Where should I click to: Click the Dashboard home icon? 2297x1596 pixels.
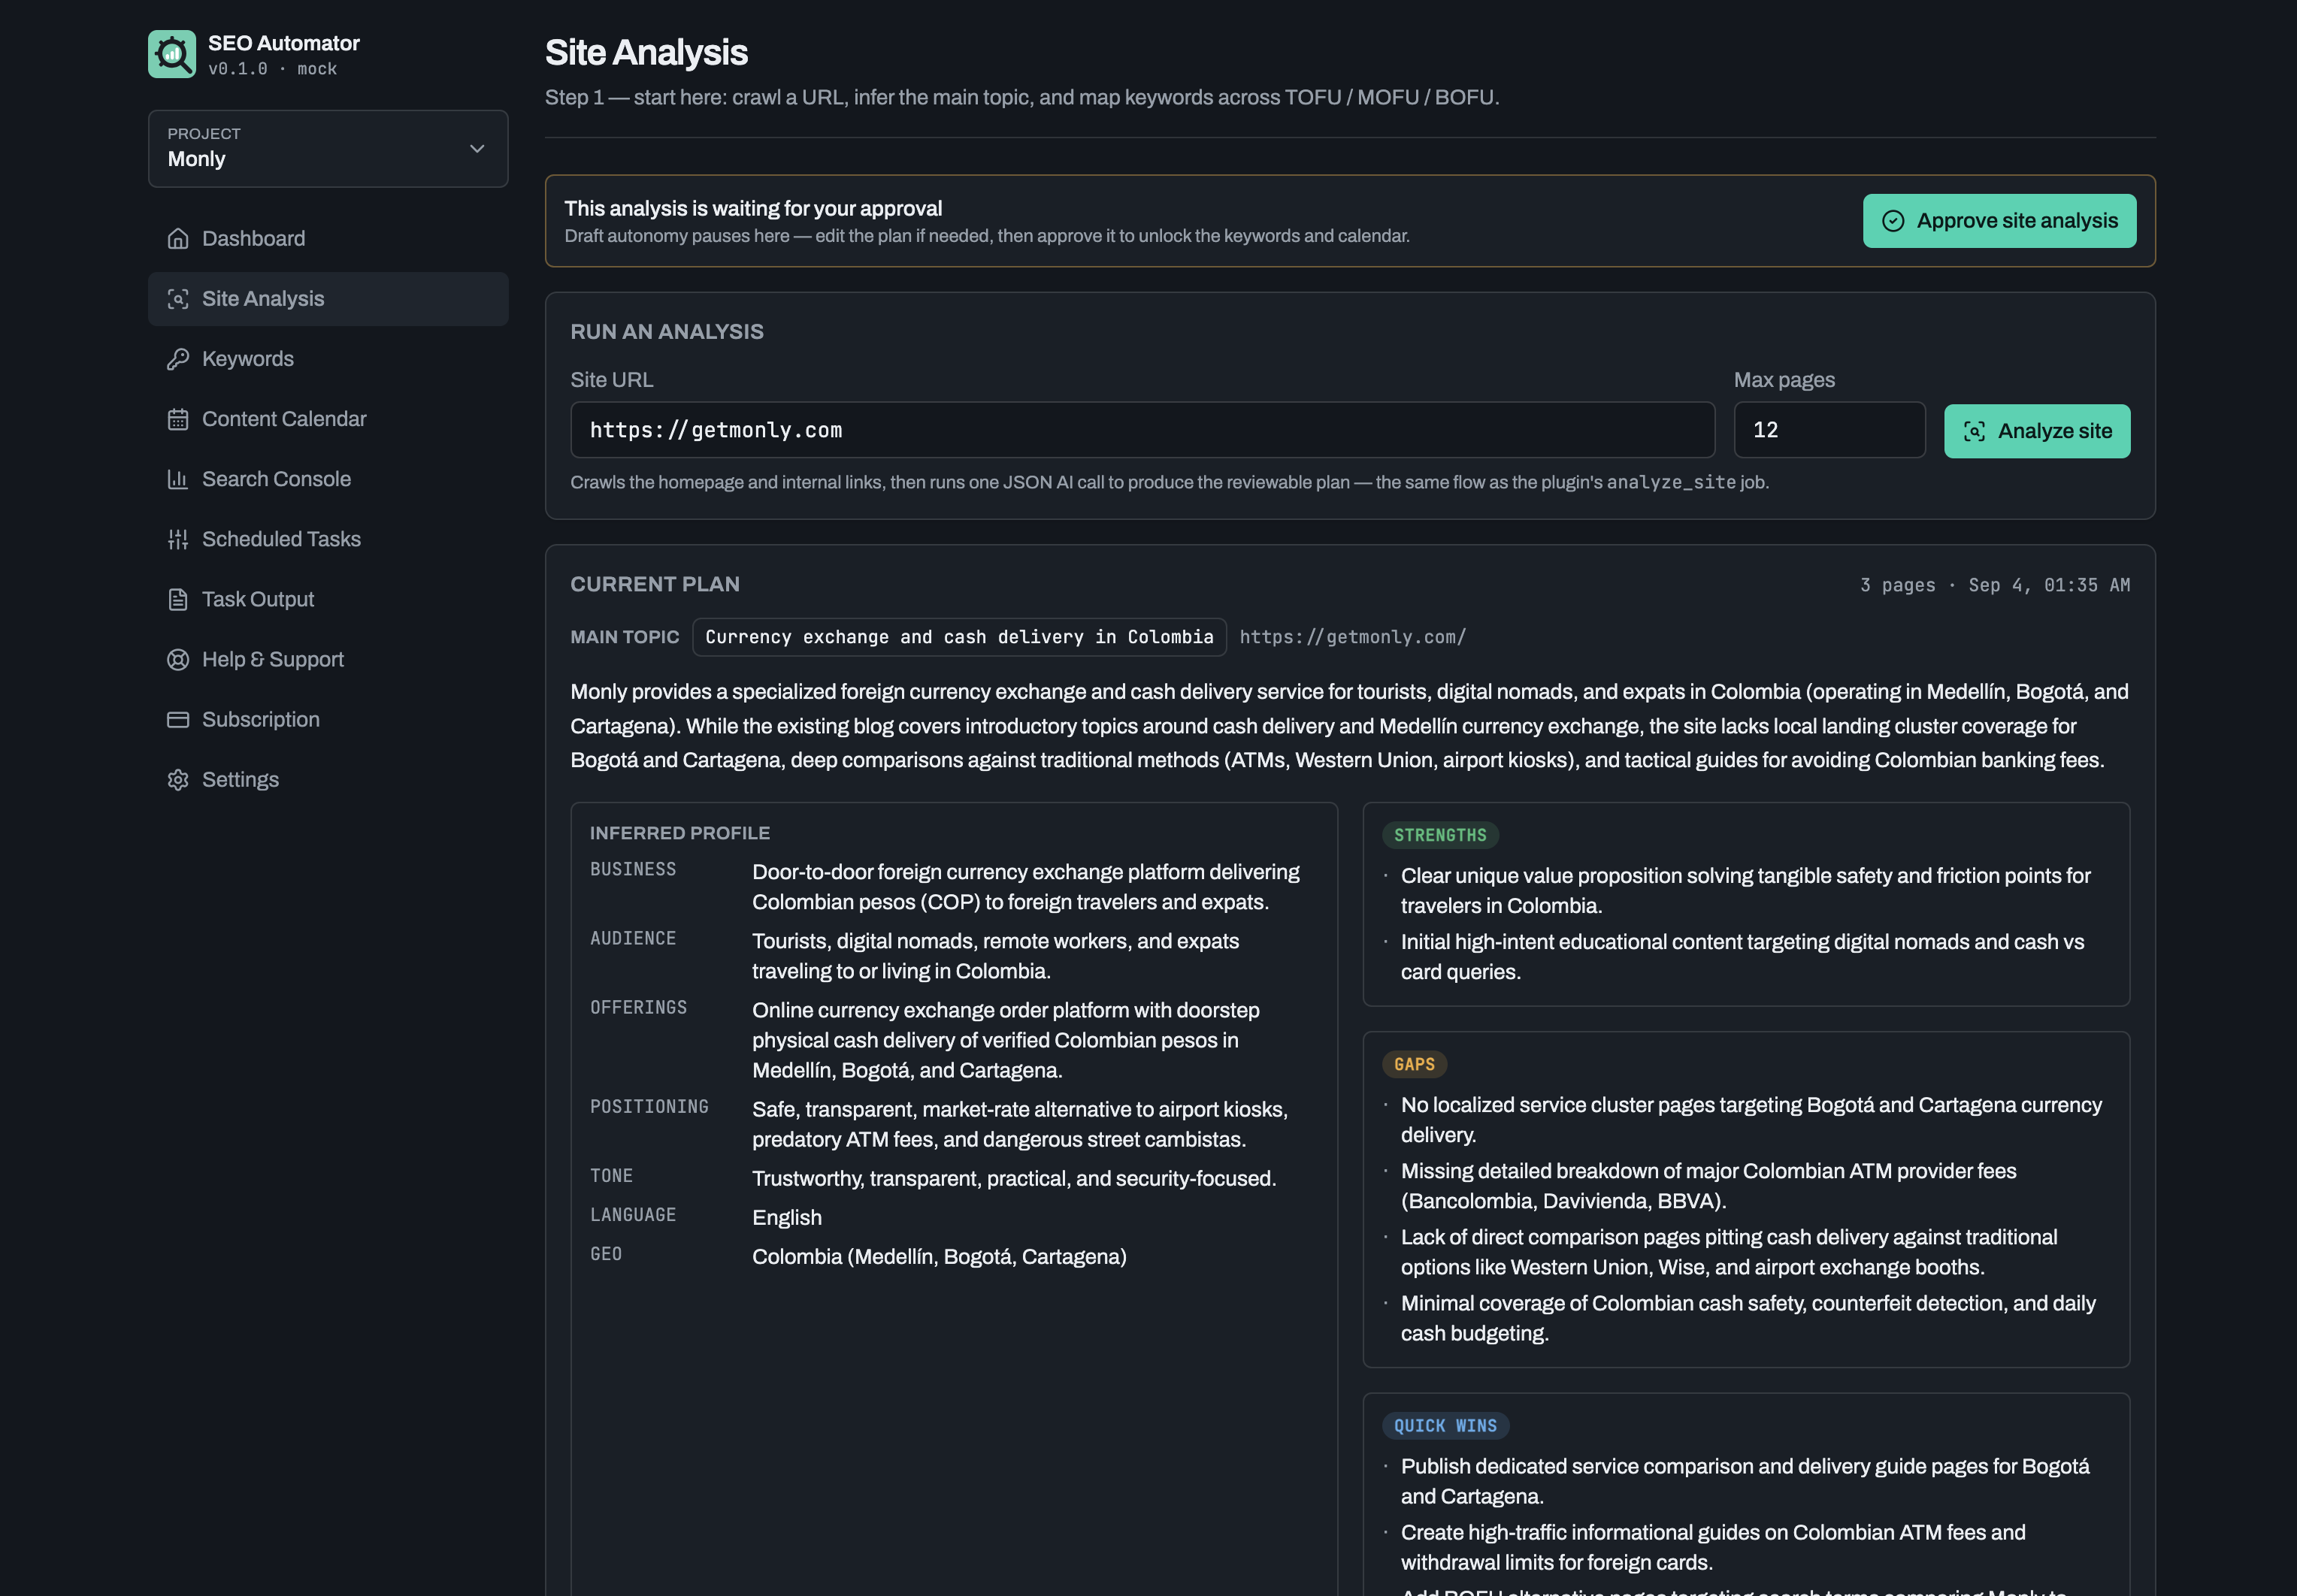point(178,239)
